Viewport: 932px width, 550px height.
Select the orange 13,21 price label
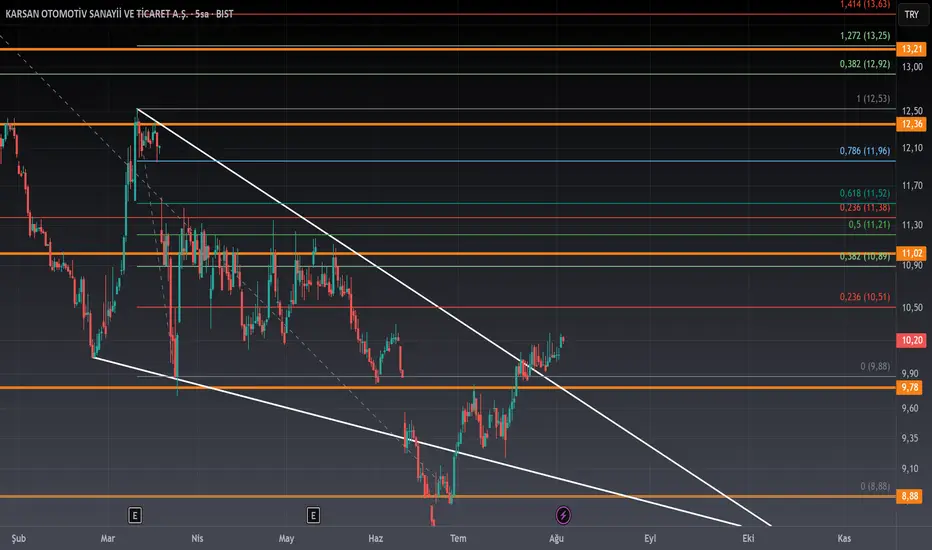[911, 49]
